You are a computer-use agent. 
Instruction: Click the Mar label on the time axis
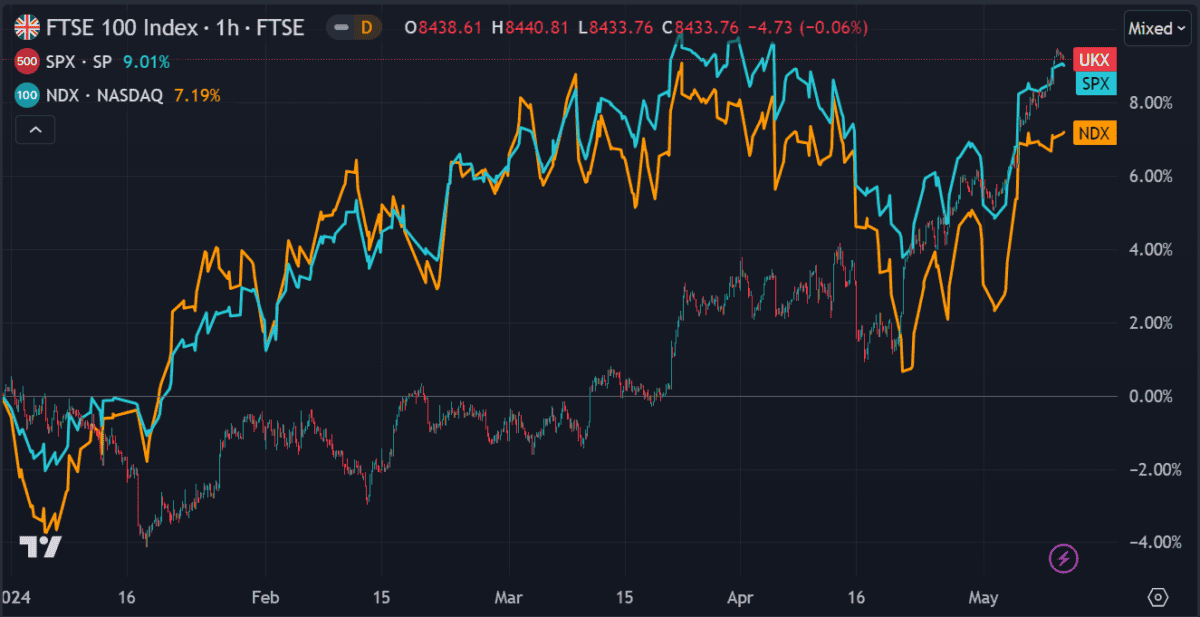[x=510, y=597]
